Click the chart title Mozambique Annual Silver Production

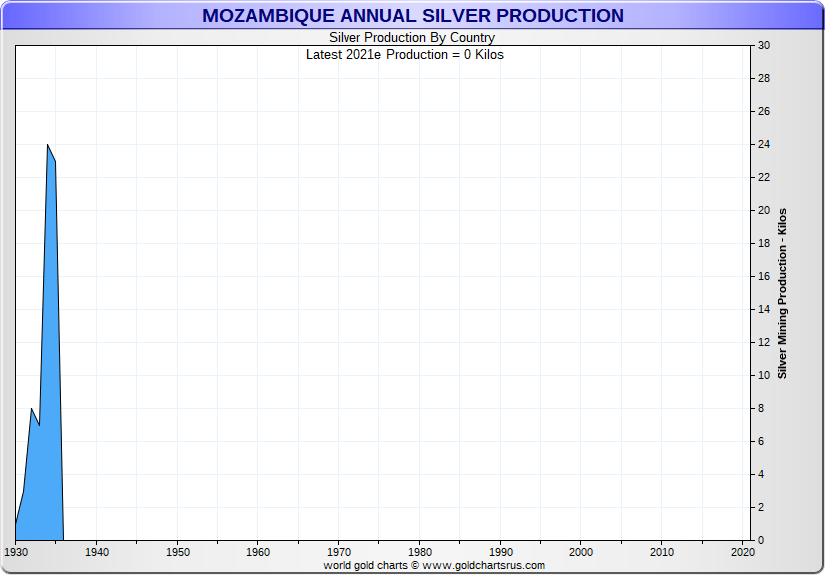click(x=412, y=16)
